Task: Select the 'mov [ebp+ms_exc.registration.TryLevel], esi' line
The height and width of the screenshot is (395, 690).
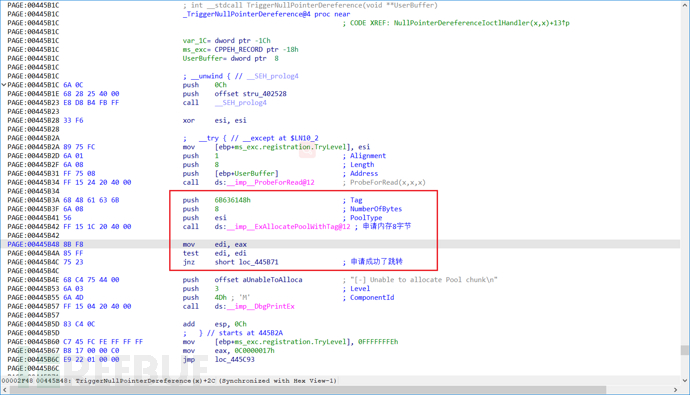Action: [276, 147]
